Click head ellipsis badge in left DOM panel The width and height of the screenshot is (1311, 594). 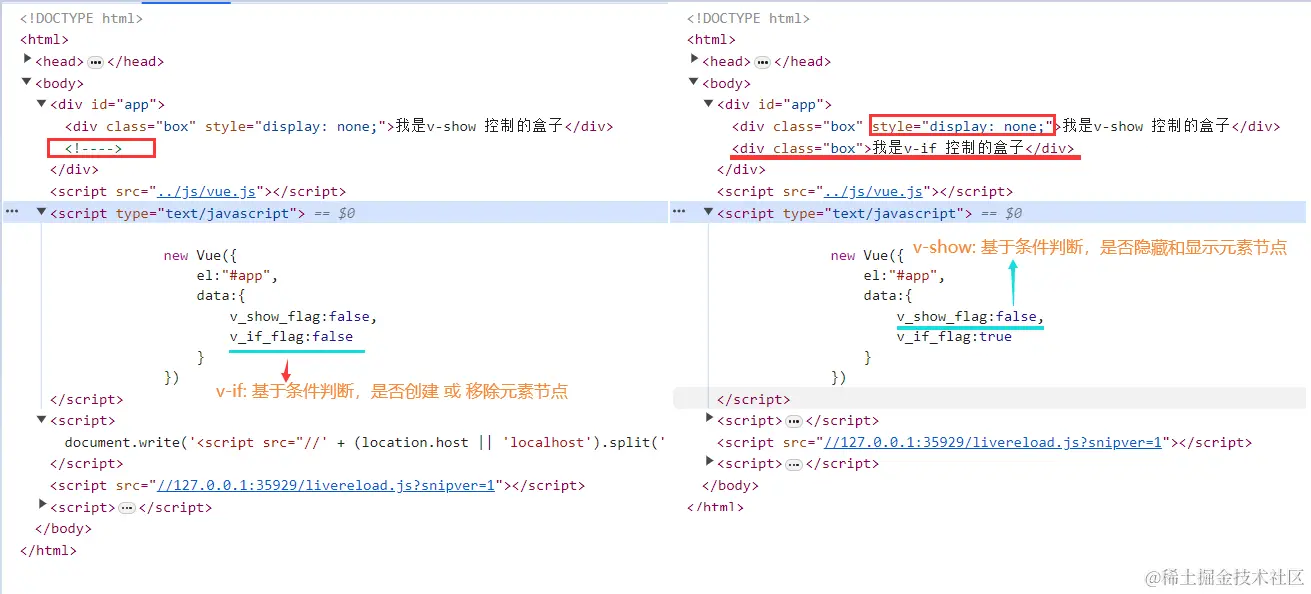tap(96, 61)
